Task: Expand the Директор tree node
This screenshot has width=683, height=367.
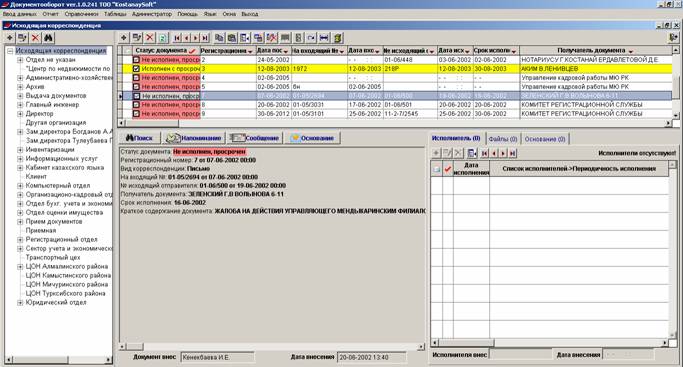Action: [20, 114]
